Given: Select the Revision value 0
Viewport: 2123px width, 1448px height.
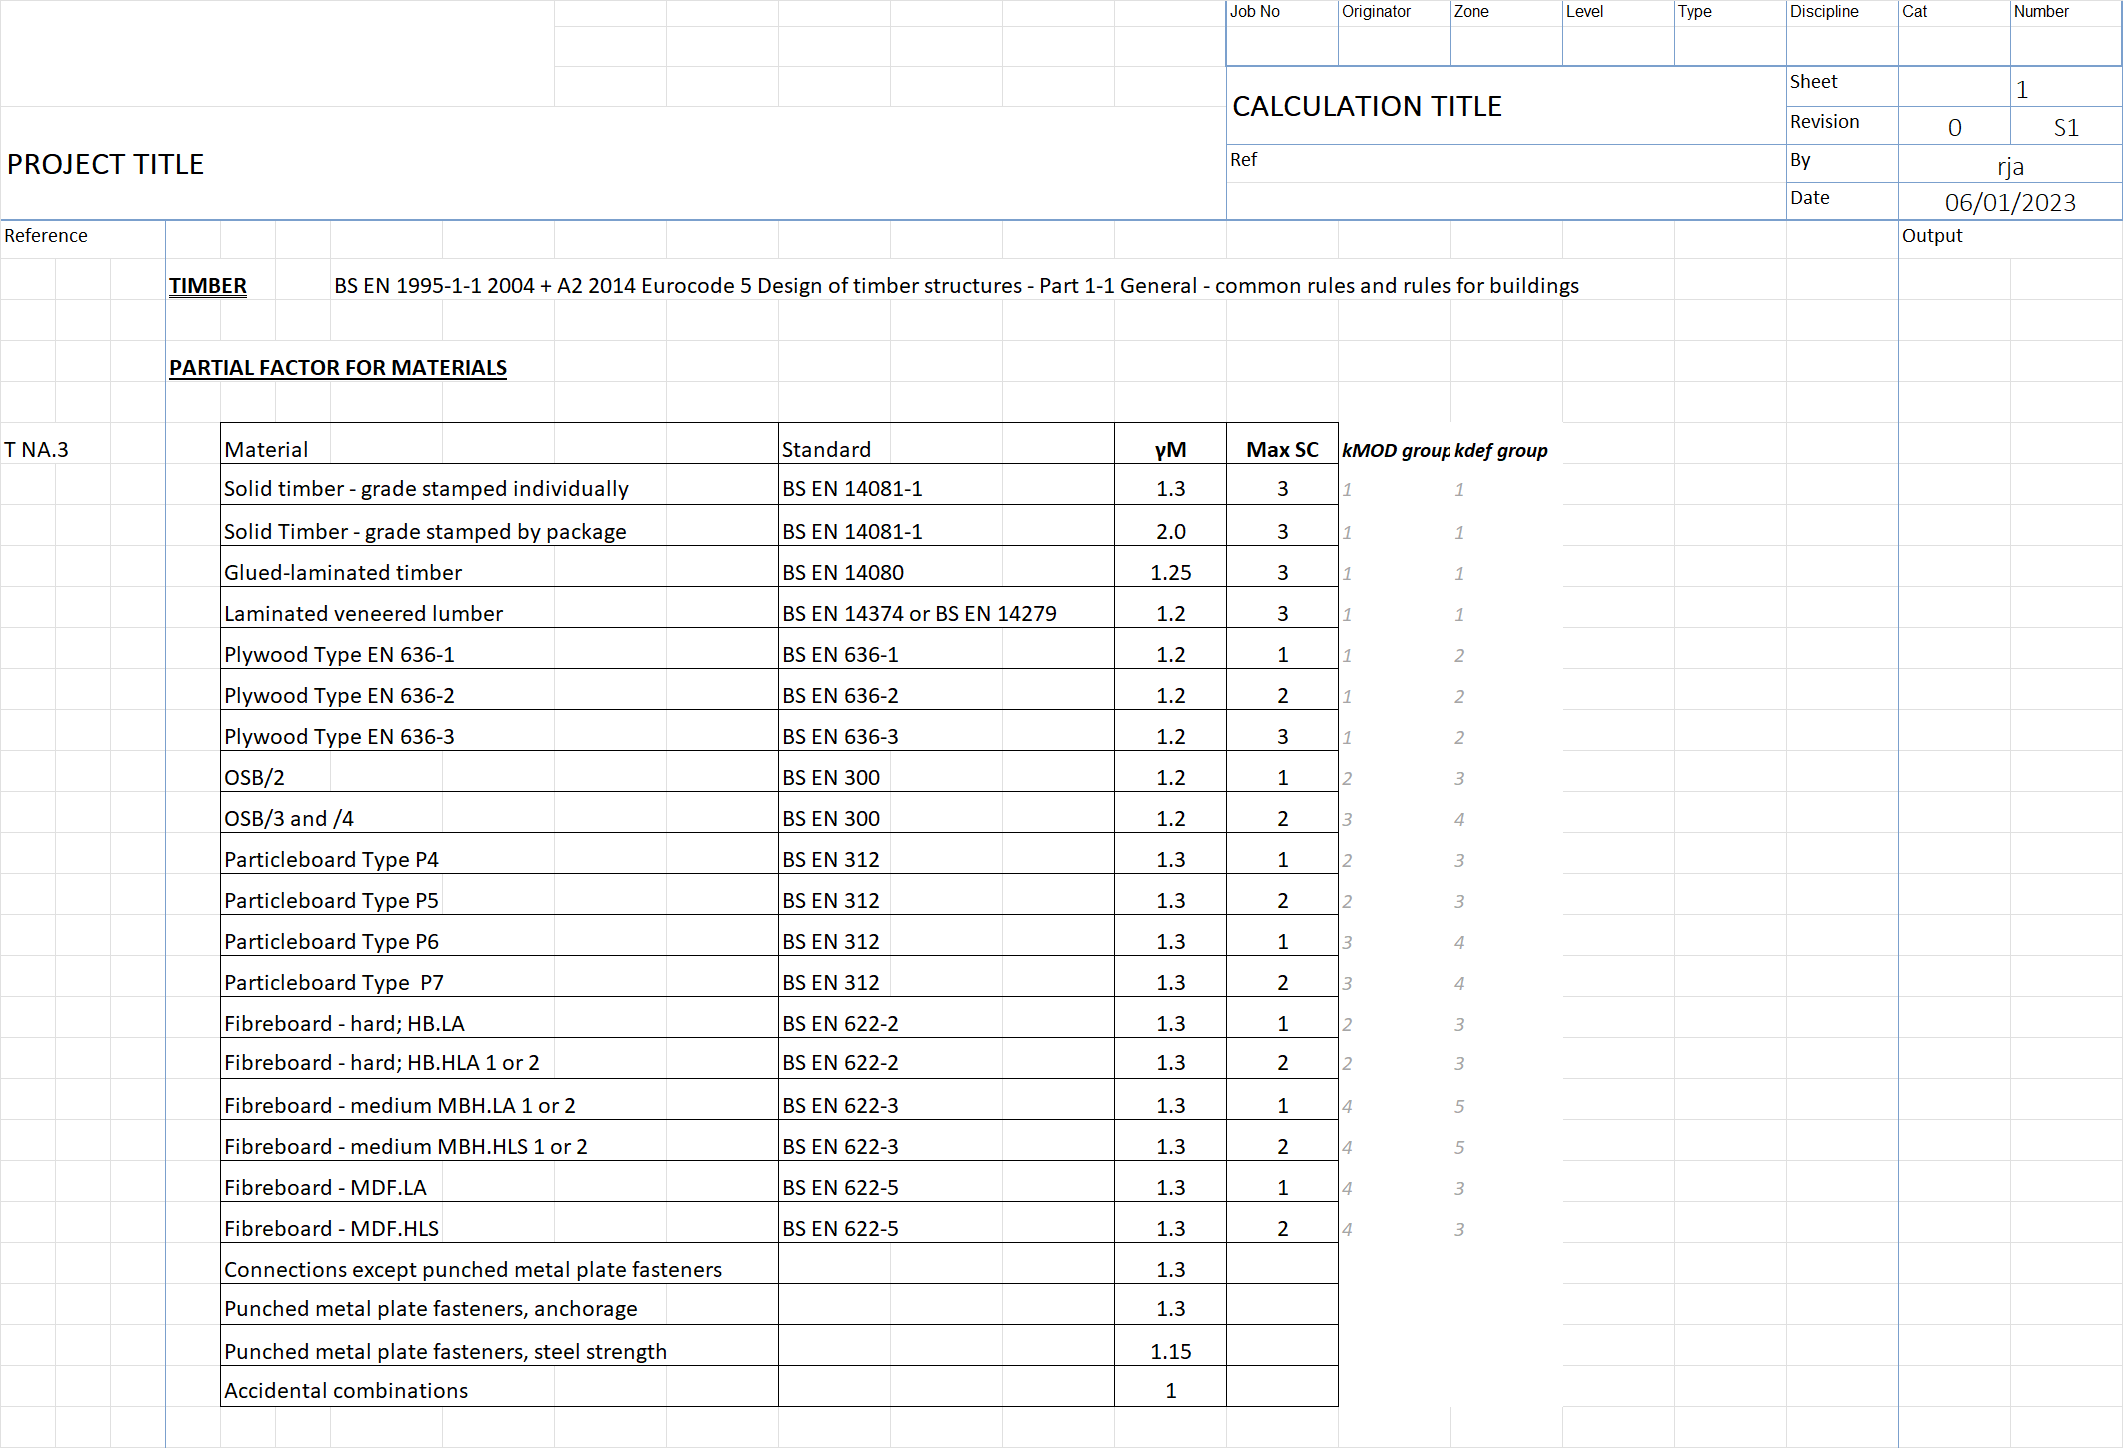Looking at the screenshot, I should (1954, 126).
